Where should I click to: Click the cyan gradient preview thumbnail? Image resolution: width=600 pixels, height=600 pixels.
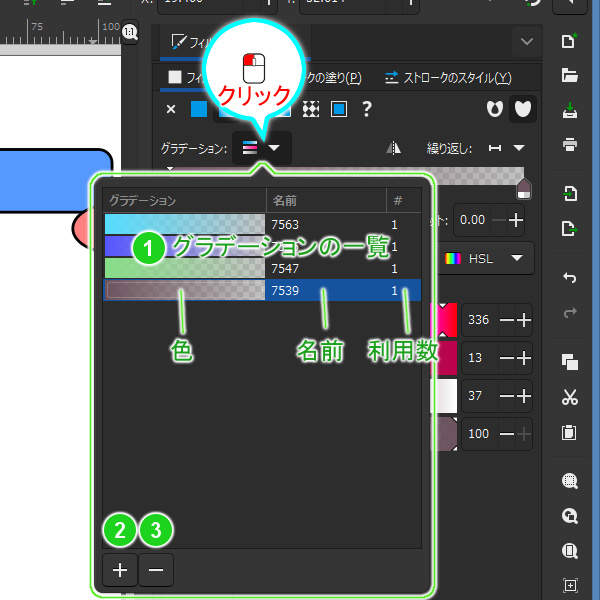[185, 224]
